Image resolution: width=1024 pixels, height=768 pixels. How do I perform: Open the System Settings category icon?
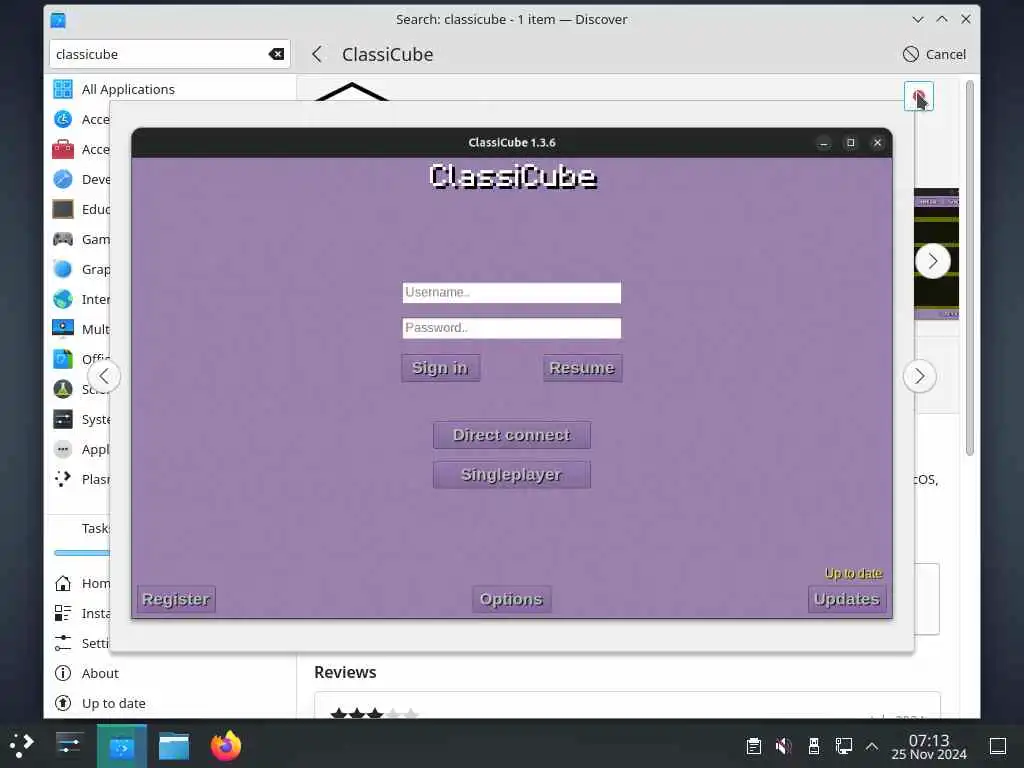pyautogui.click(x=63, y=419)
